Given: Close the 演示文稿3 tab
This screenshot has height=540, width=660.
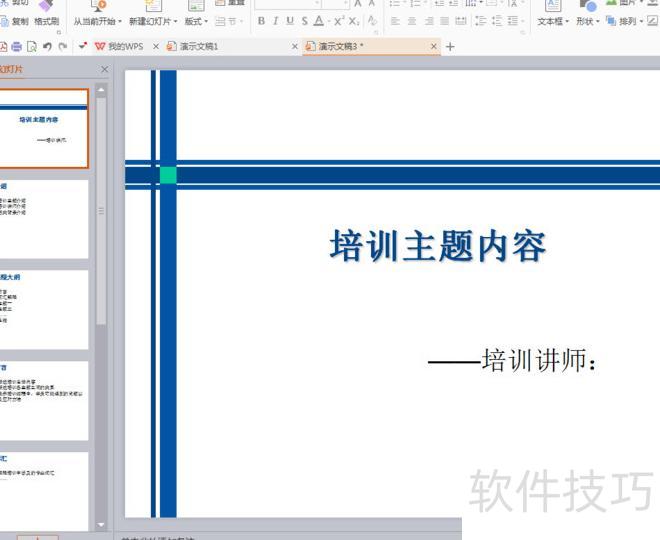Looking at the screenshot, I should (x=434, y=46).
